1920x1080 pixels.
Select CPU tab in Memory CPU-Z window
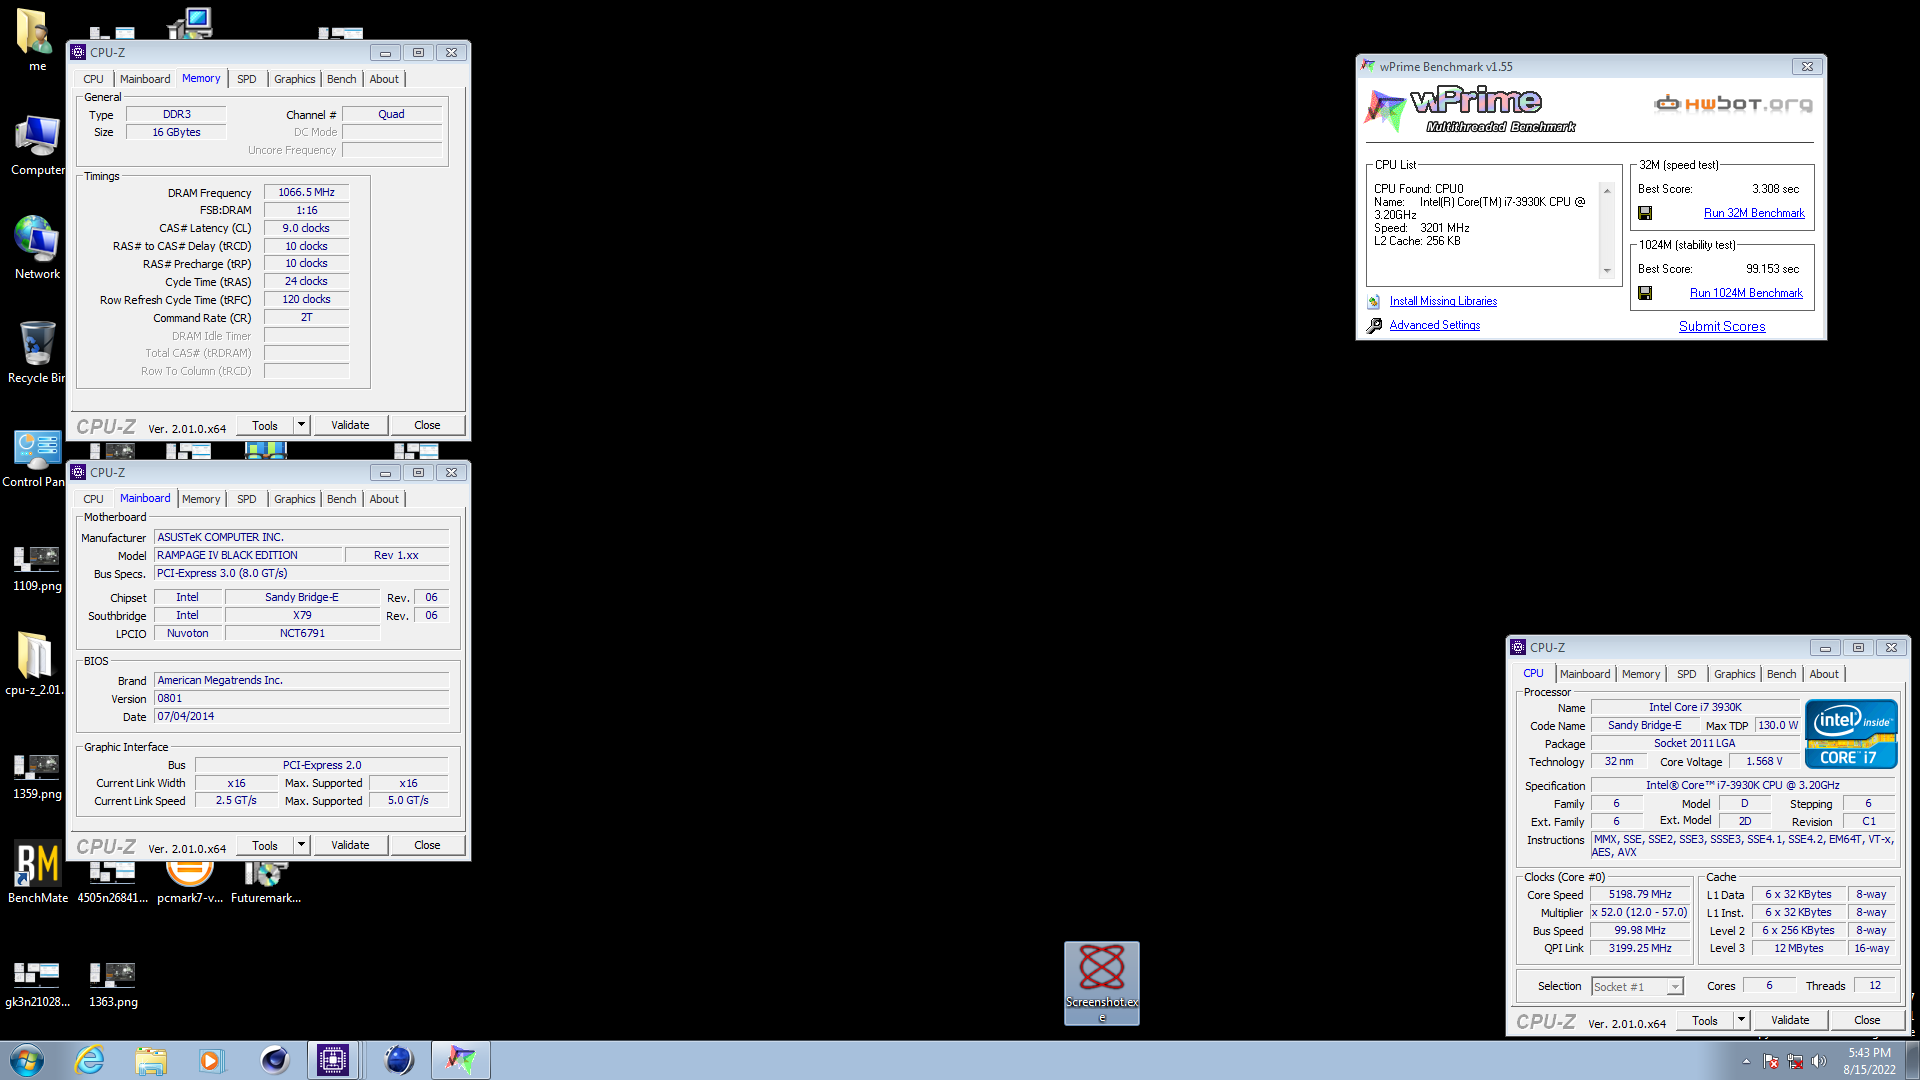point(93,79)
